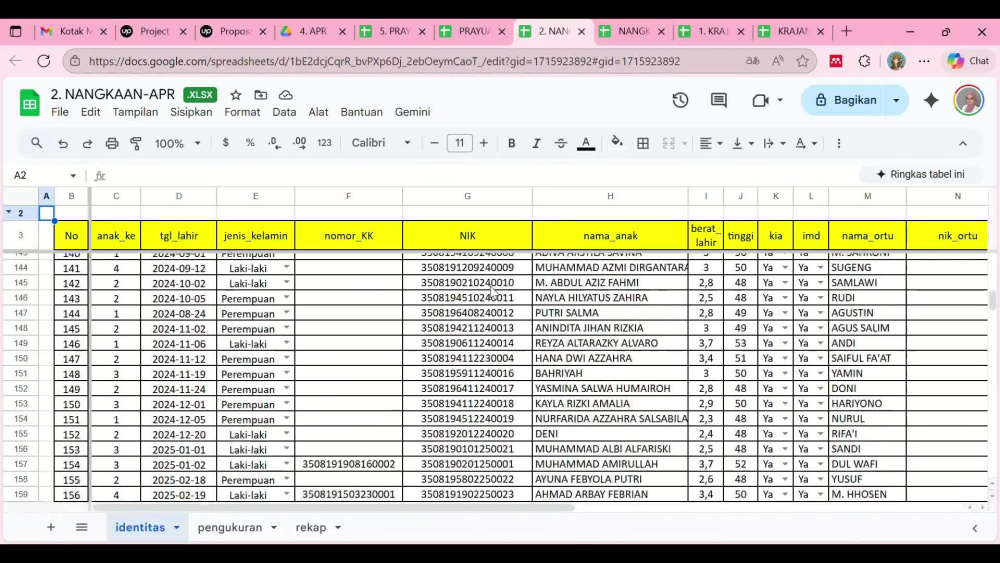Increase font size
The height and width of the screenshot is (563, 1000).
[483, 143]
